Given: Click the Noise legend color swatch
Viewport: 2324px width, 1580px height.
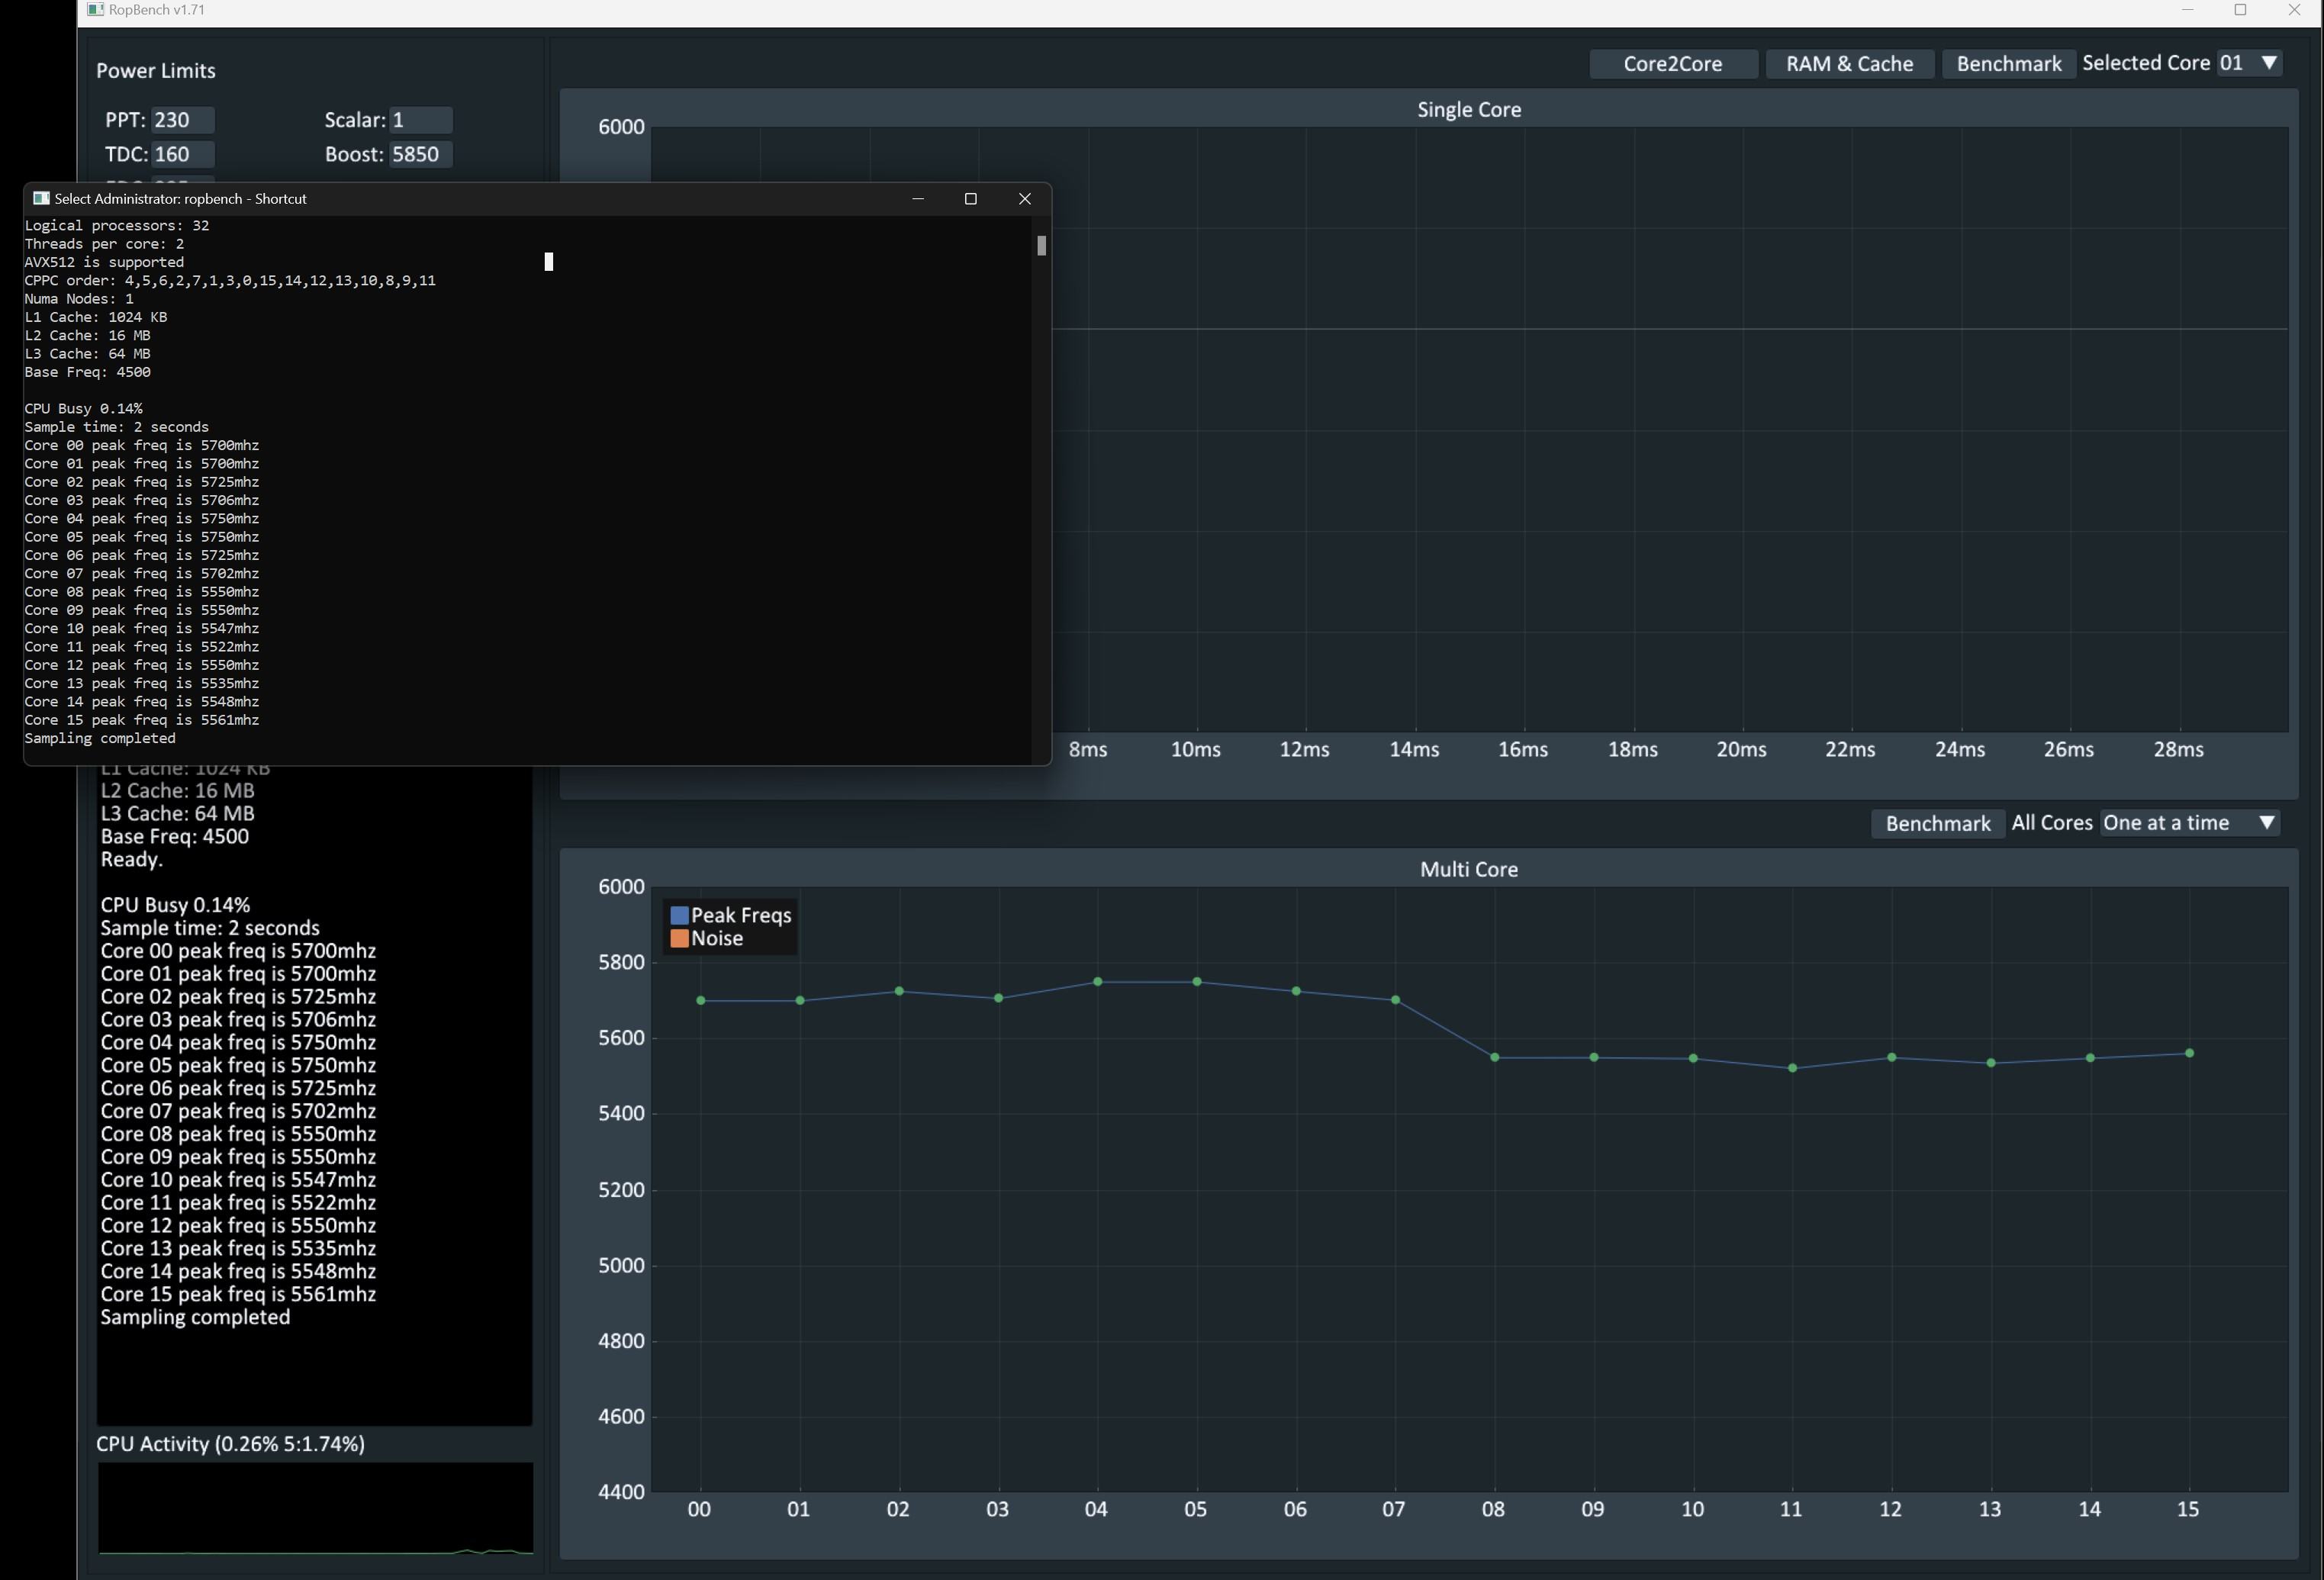Looking at the screenshot, I should (679, 938).
